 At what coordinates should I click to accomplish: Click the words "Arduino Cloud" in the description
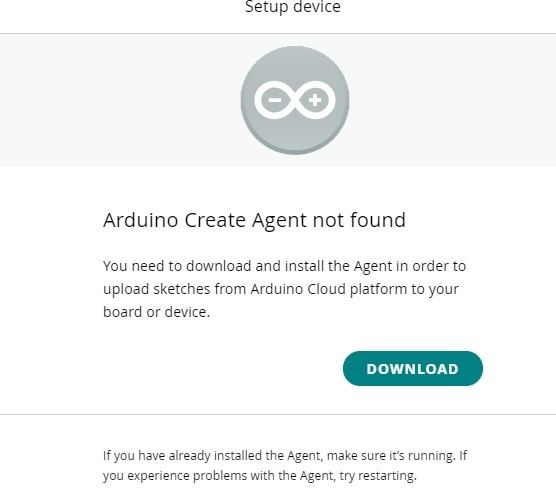point(298,289)
